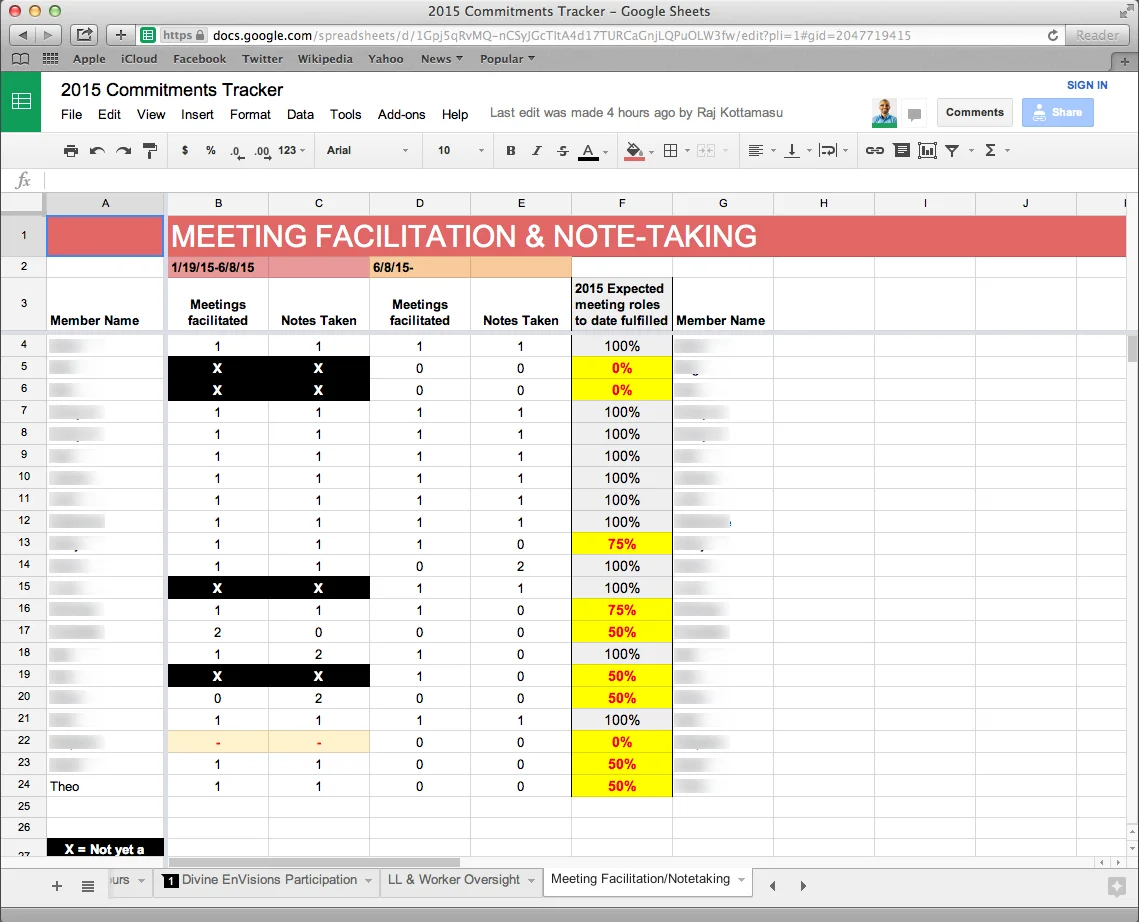Apply currency format with the dollar icon
Screen dimensions: 1139x922
click(x=185, y=150)
